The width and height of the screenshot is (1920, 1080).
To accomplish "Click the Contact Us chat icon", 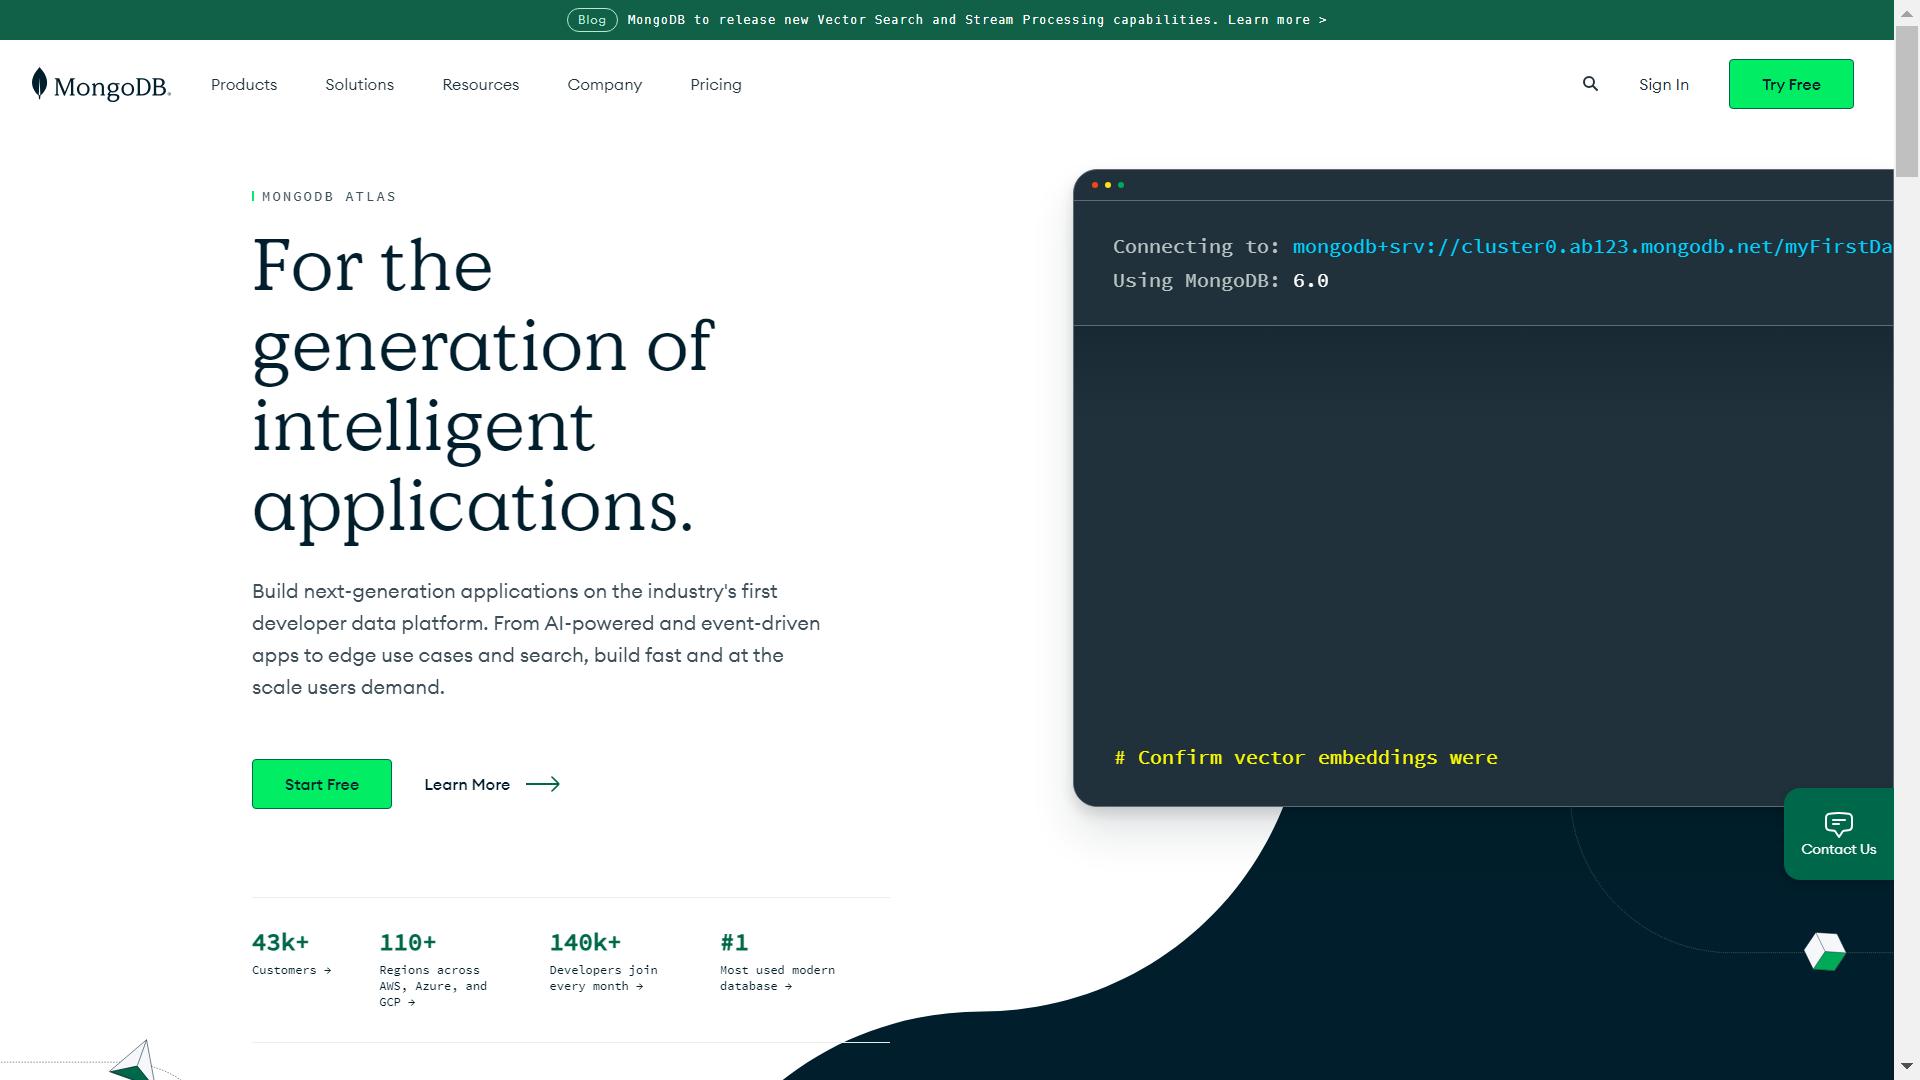I will (1840, 833).
